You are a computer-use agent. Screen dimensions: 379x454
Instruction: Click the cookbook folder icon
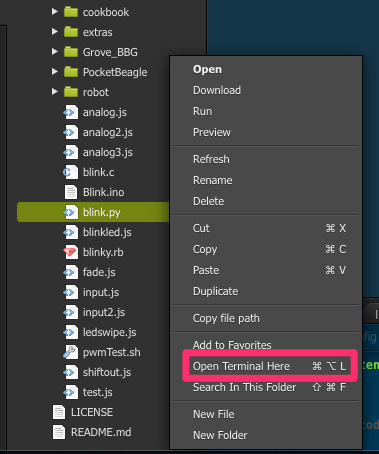(x=71, y=12)
